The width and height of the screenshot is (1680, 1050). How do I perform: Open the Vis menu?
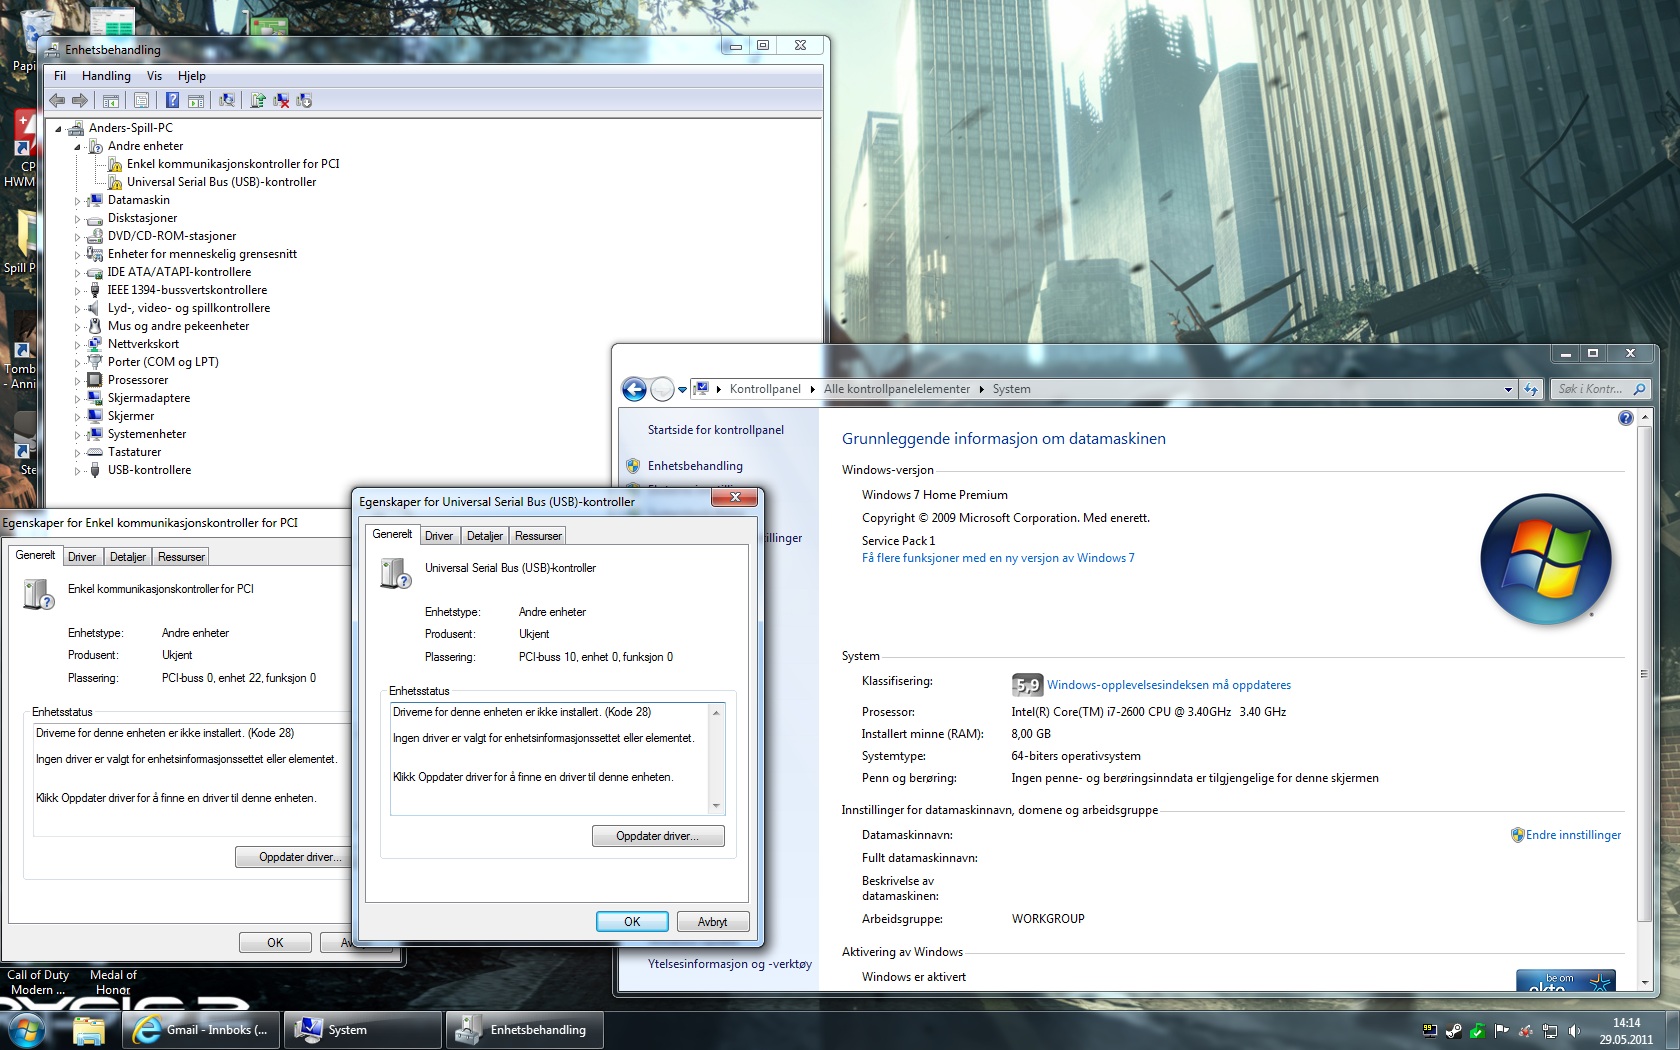click(154, 76)
